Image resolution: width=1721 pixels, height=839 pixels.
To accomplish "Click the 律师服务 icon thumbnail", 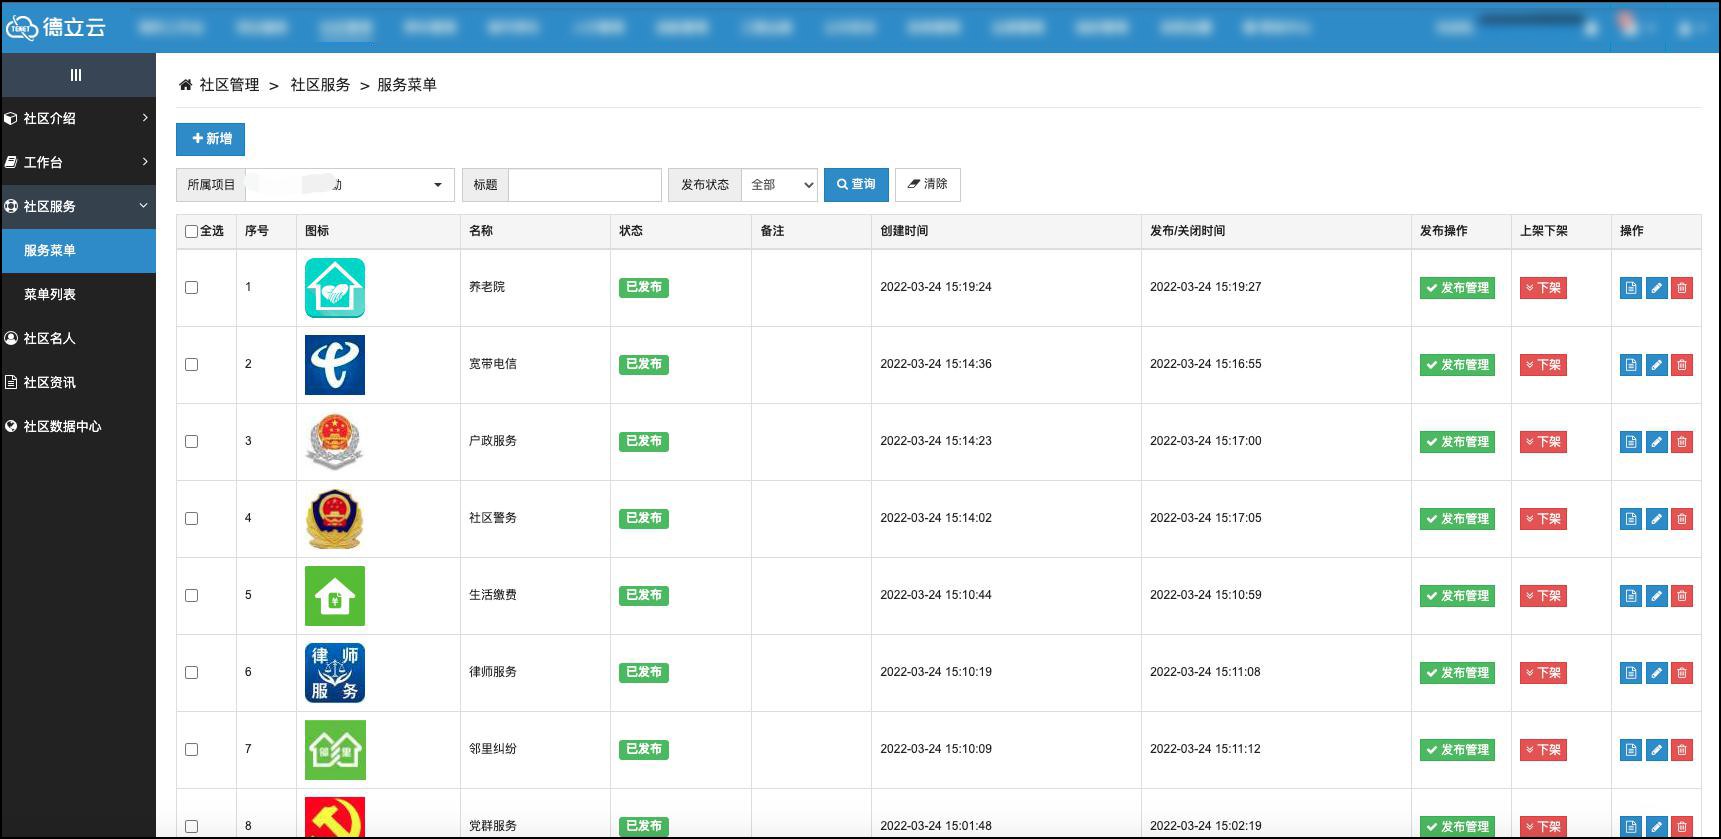I will click(x=335, y=673).
